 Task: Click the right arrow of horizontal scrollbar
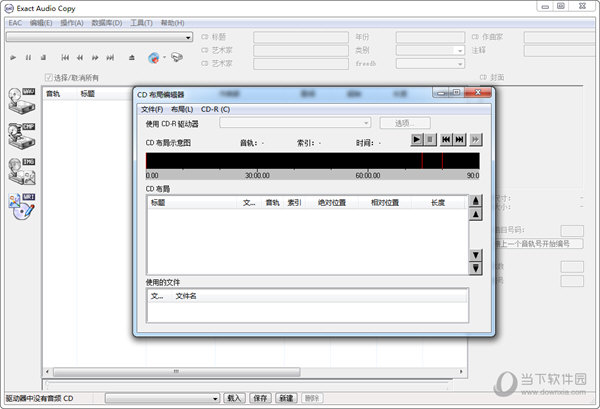coord(461,372)
